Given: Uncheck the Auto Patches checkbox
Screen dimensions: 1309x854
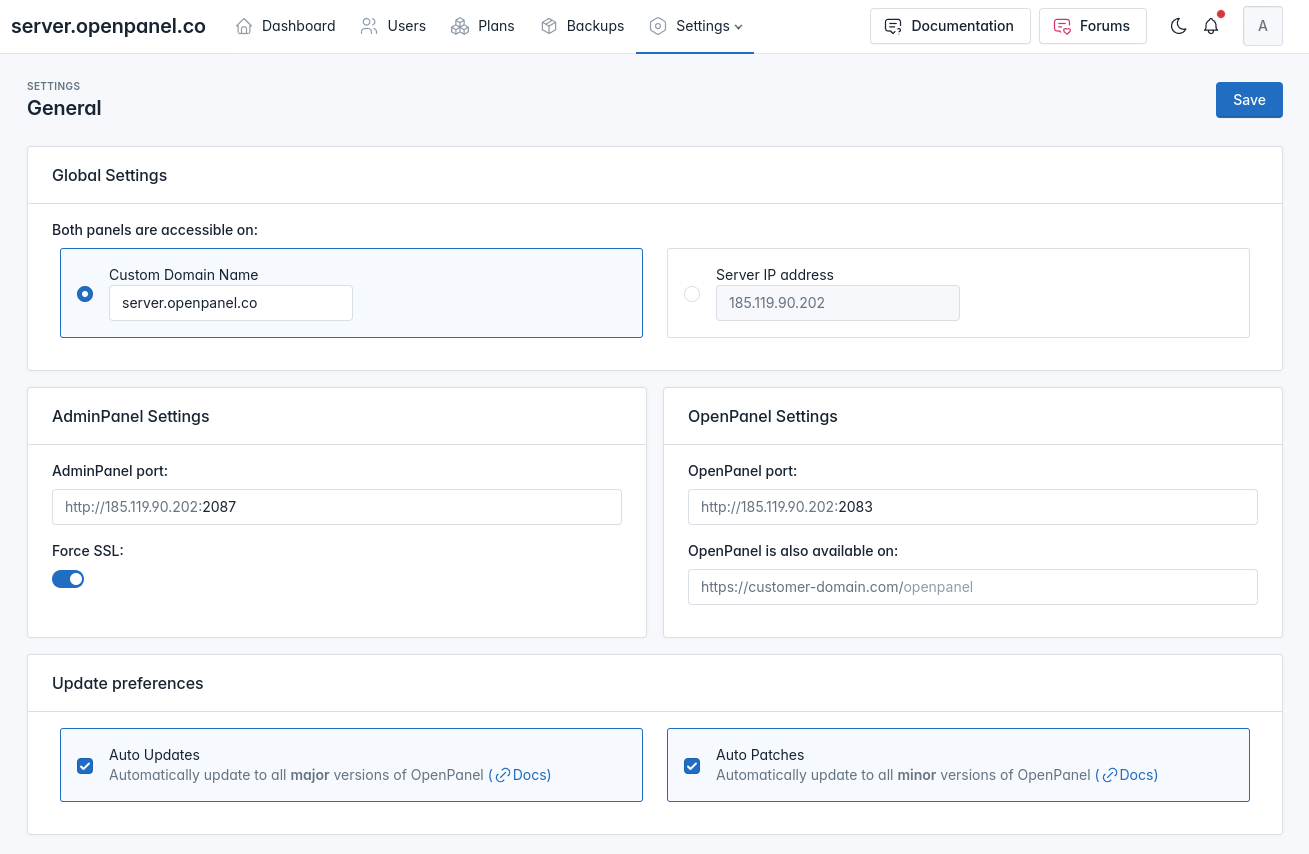Looking at the screenshot, I should (692, 766).
